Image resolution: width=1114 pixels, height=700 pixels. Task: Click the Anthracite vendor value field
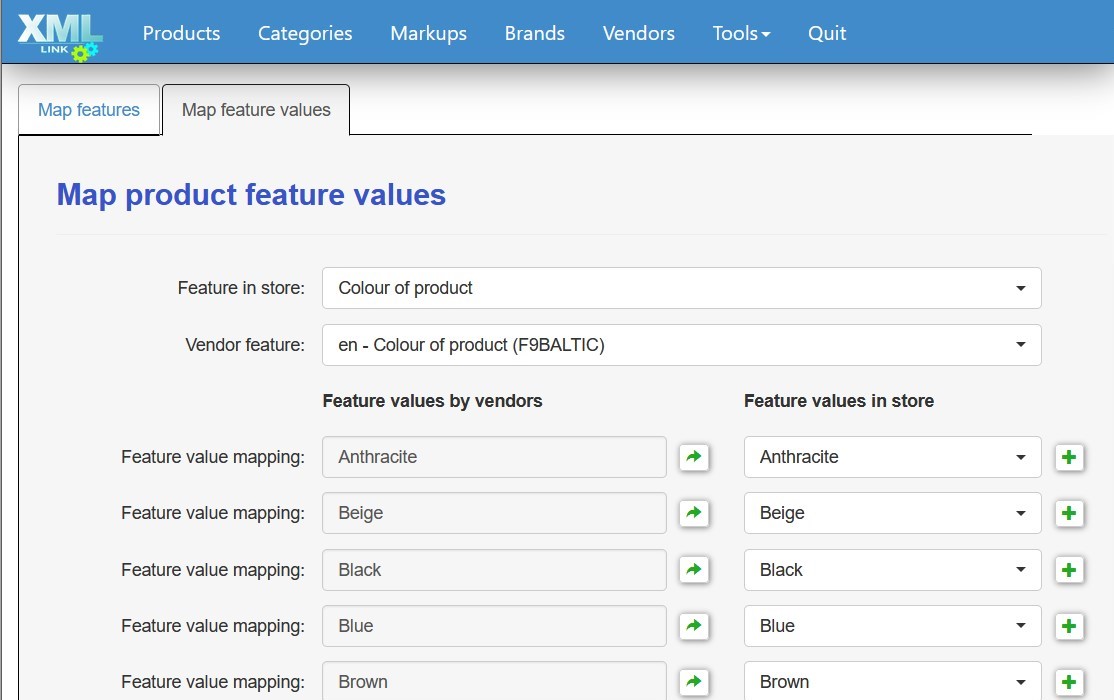point(494,457)
